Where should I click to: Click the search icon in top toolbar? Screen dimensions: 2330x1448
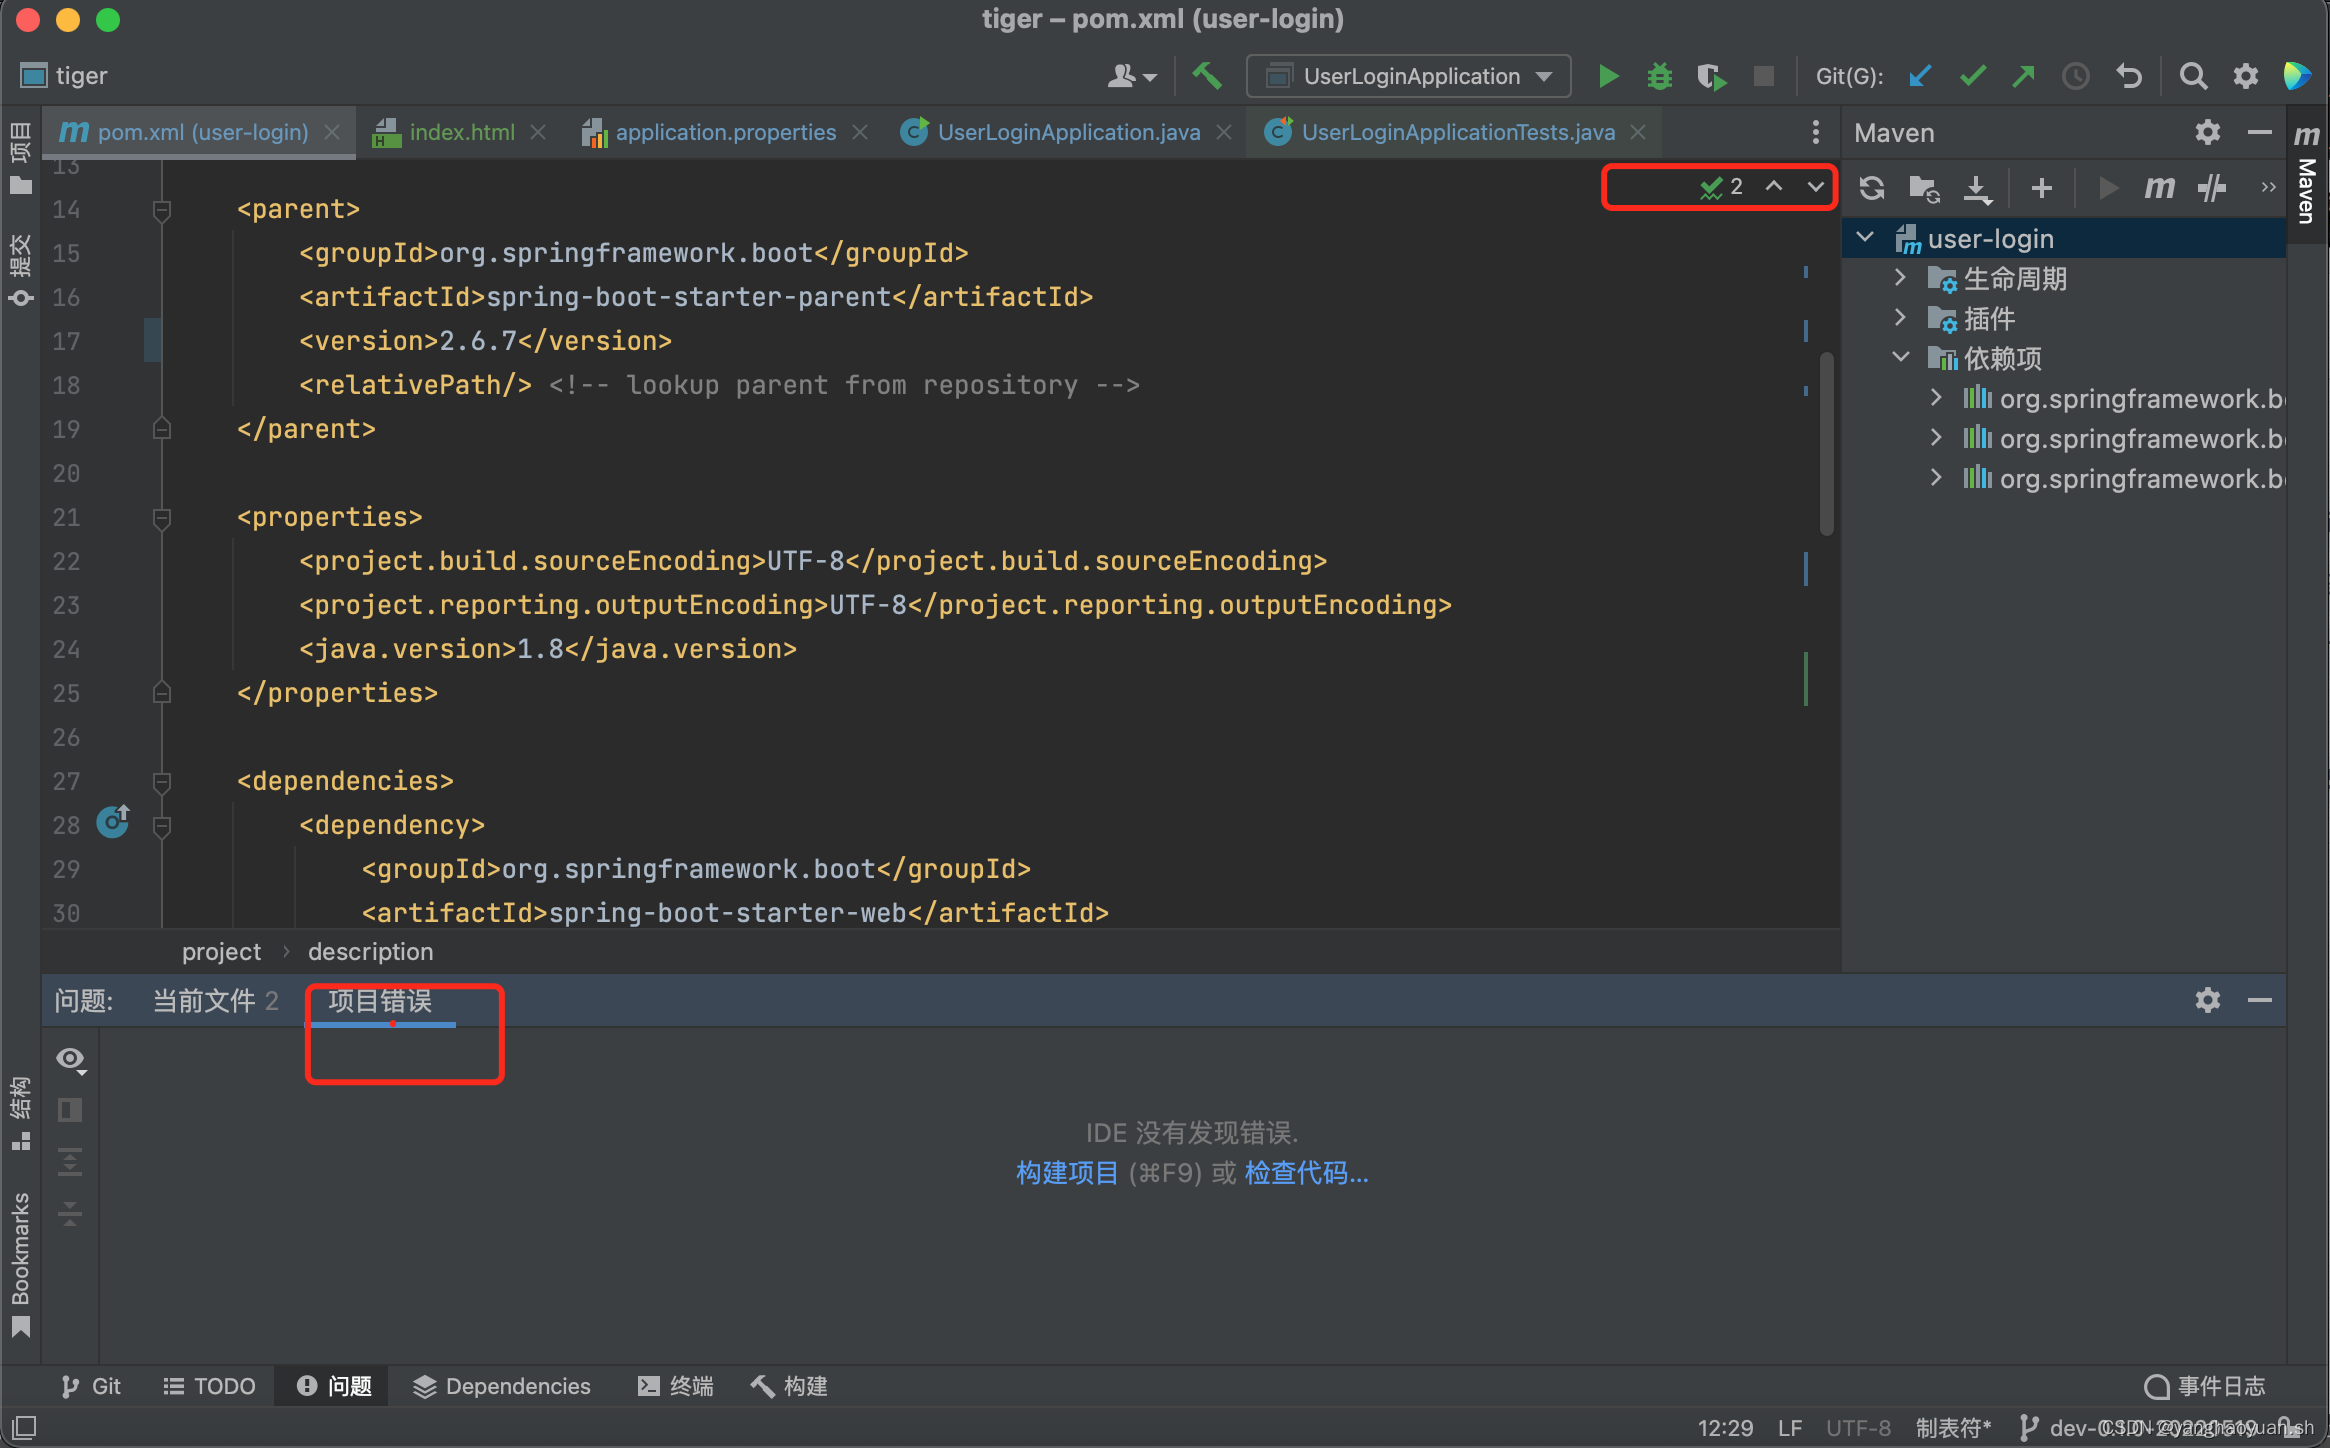pos(2193,77)
